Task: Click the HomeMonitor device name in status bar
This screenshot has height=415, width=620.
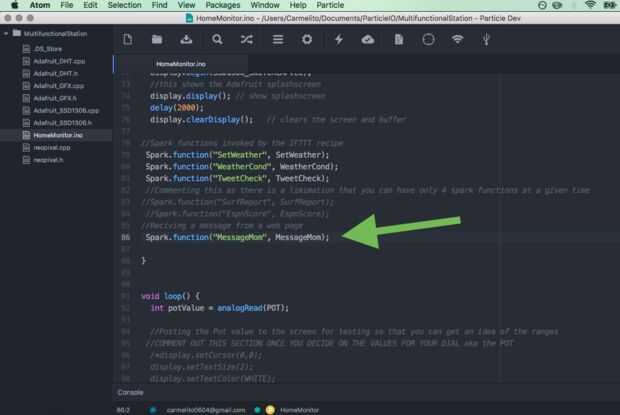Action: point(299,410)
